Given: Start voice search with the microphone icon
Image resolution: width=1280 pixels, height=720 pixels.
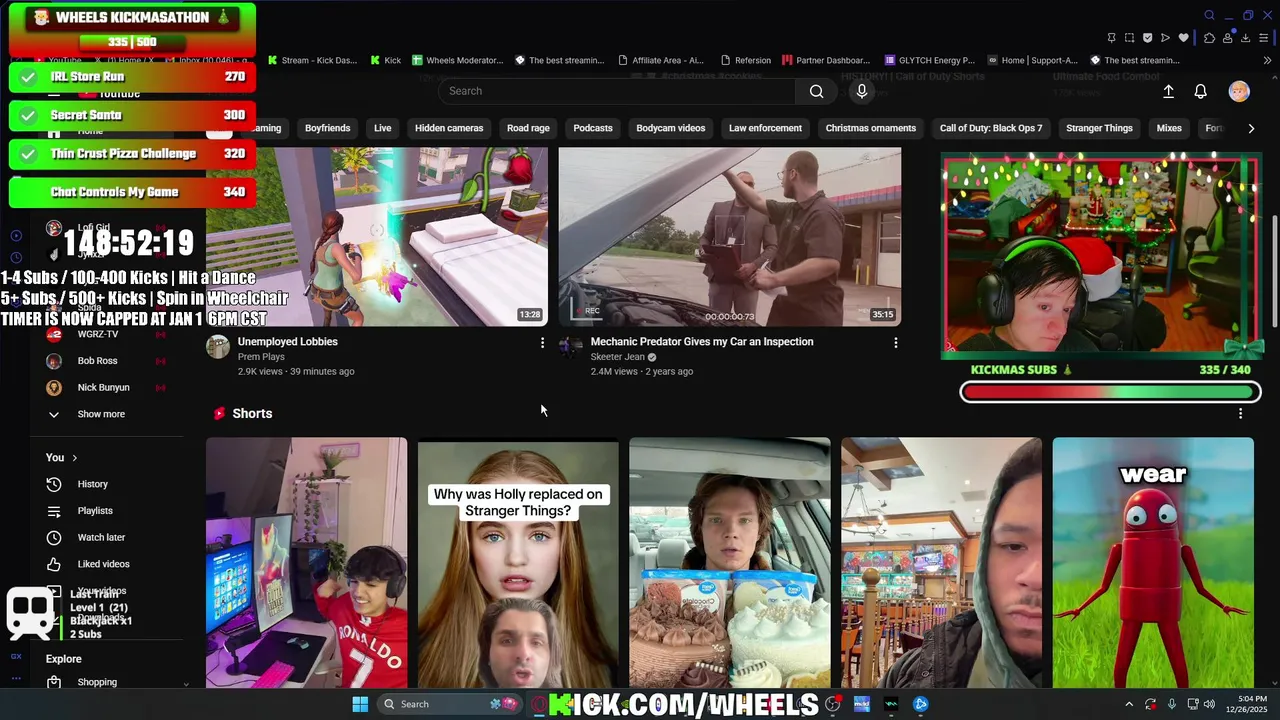Looking at the screenshot, I should pos(861,91).
